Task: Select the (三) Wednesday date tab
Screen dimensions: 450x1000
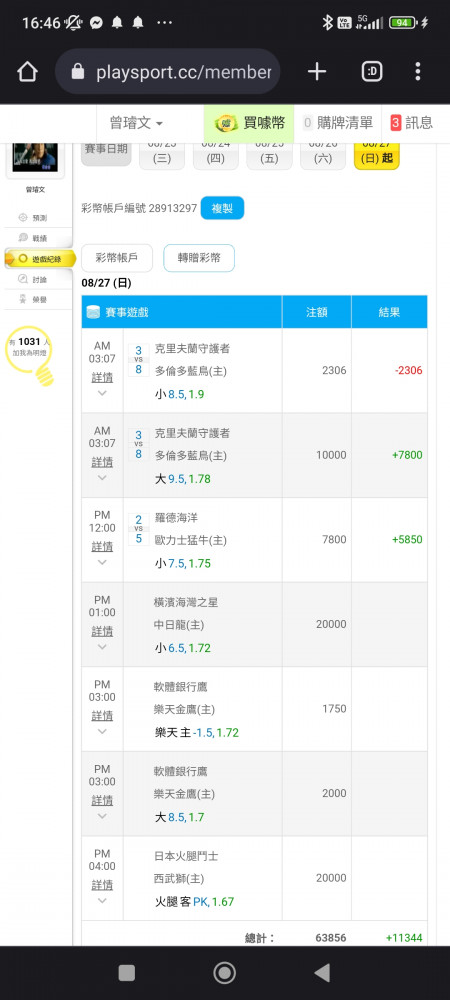Action: pyautogui.click(x=162, y=155)
